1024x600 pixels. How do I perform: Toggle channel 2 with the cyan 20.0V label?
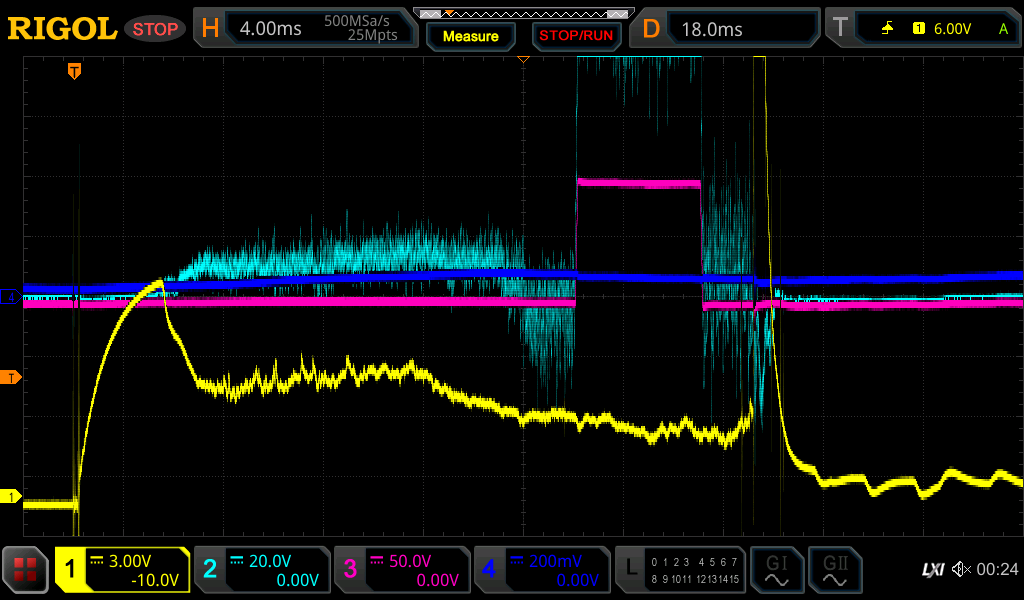(262, 569)
